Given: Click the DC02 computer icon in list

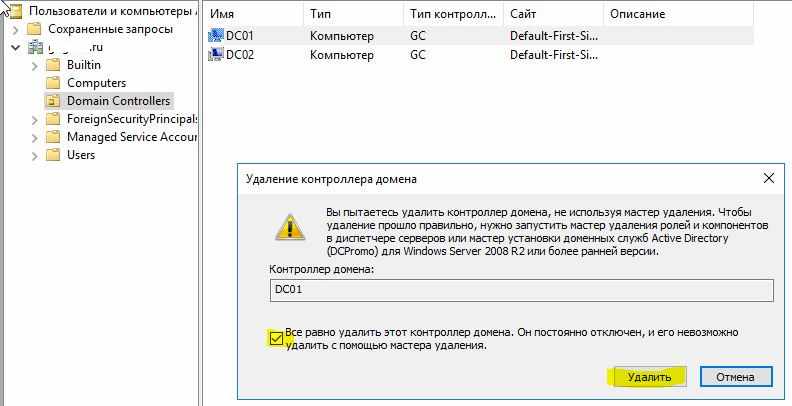Looking at the screenshot, I should click(x=216, y=55).
